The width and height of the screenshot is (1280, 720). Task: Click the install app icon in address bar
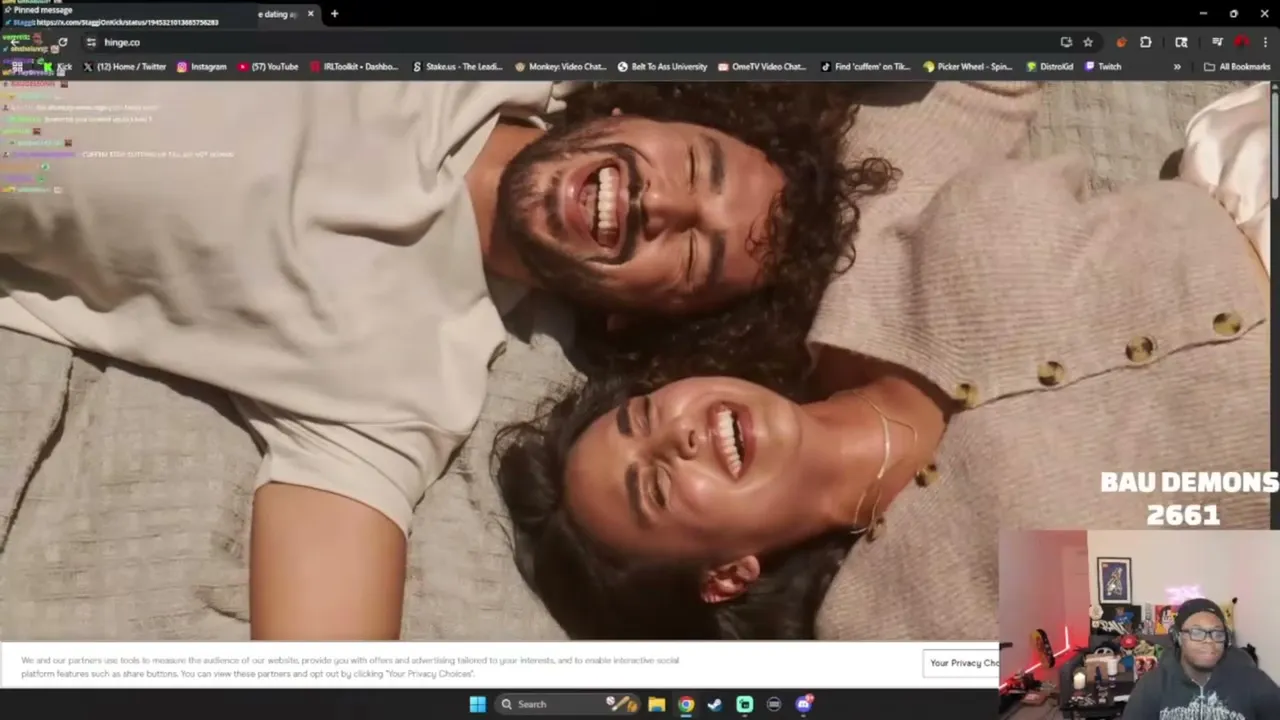(1066, 42)
